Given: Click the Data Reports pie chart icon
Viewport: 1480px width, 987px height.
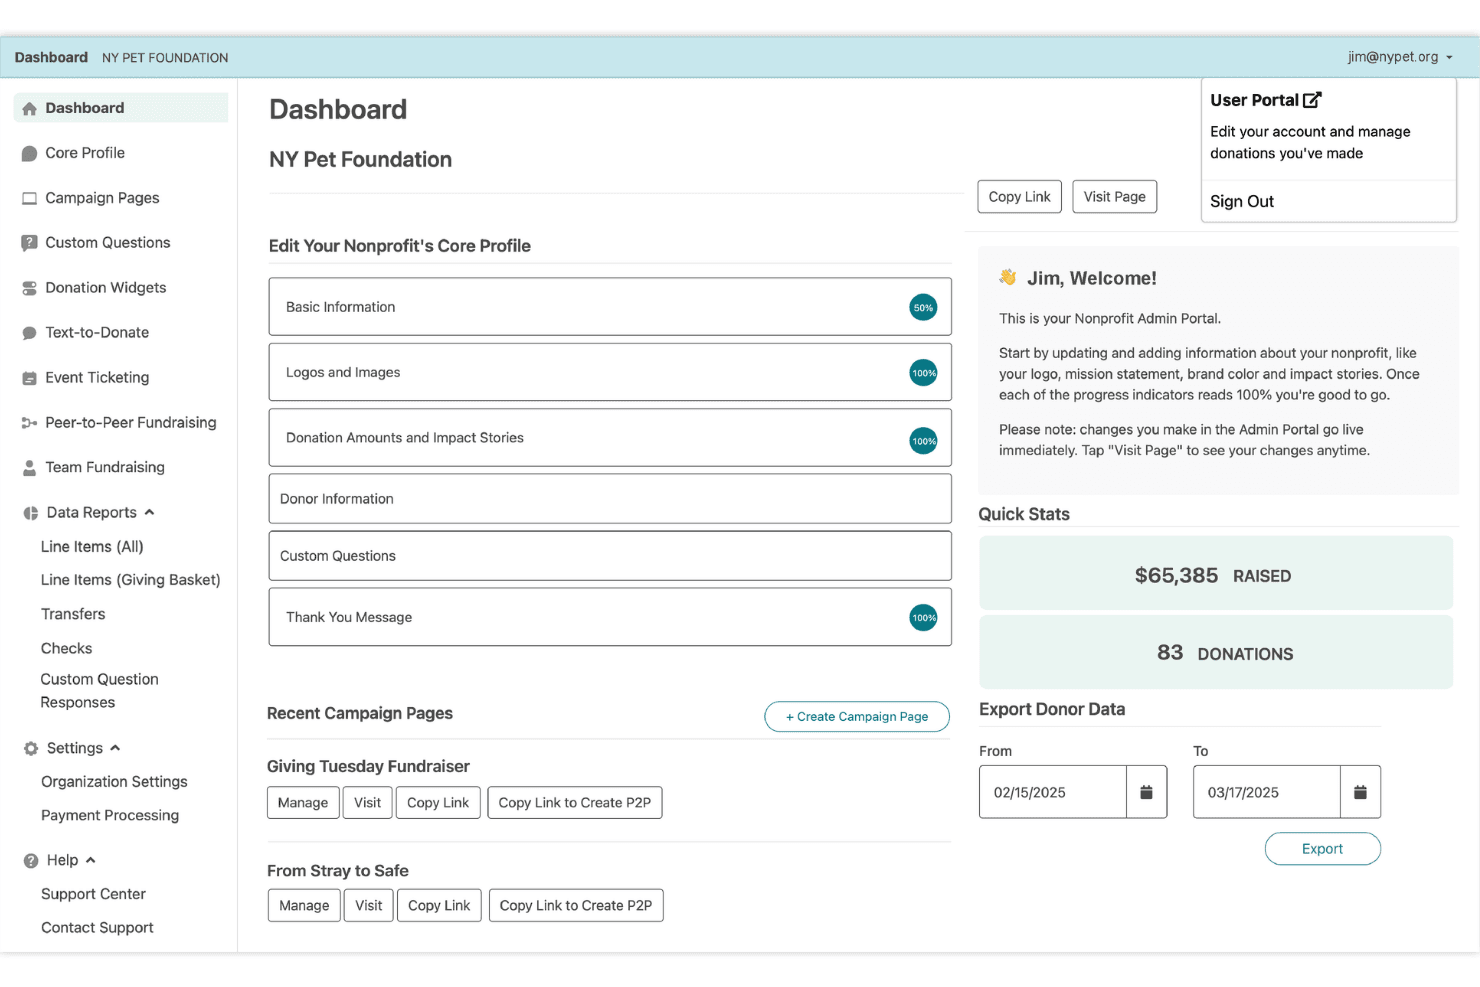Looking at the screenshot, I should click(x=31, y=513).
